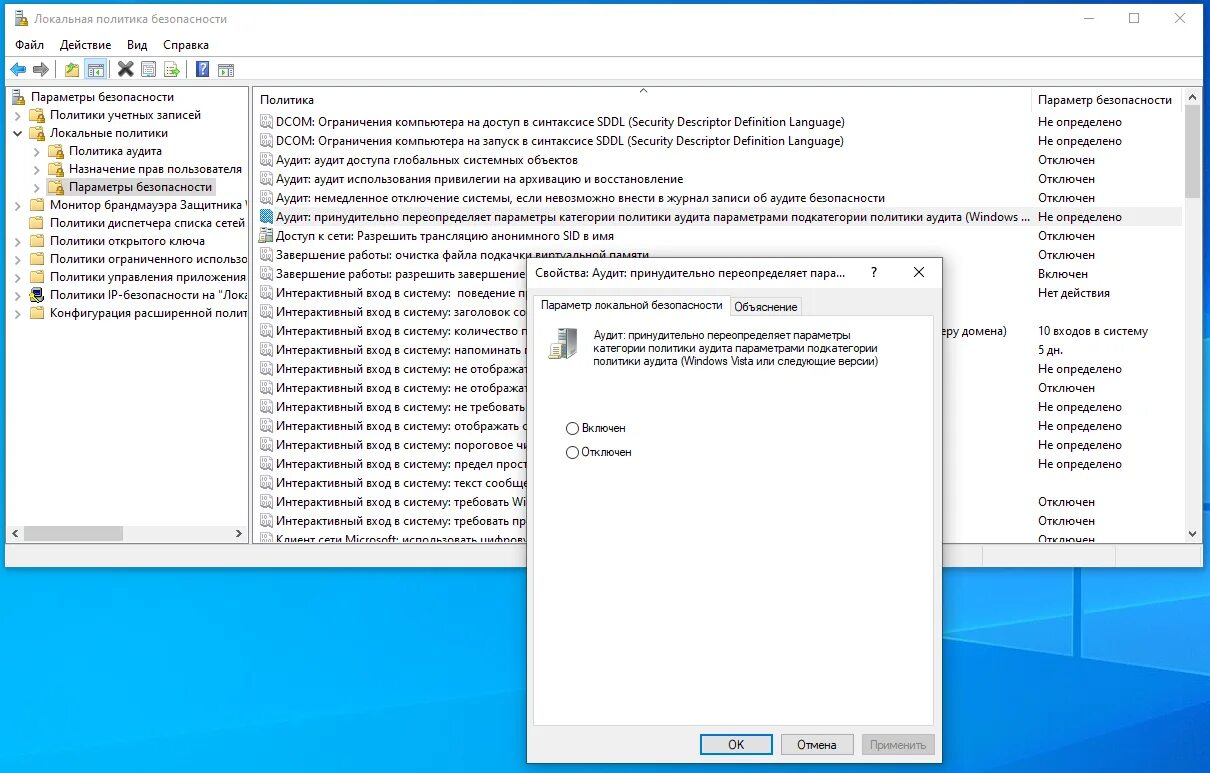Click the 'Нет действия' security setting value
The width and height of the screenshot is (1210, 773).
[1073, 293]
